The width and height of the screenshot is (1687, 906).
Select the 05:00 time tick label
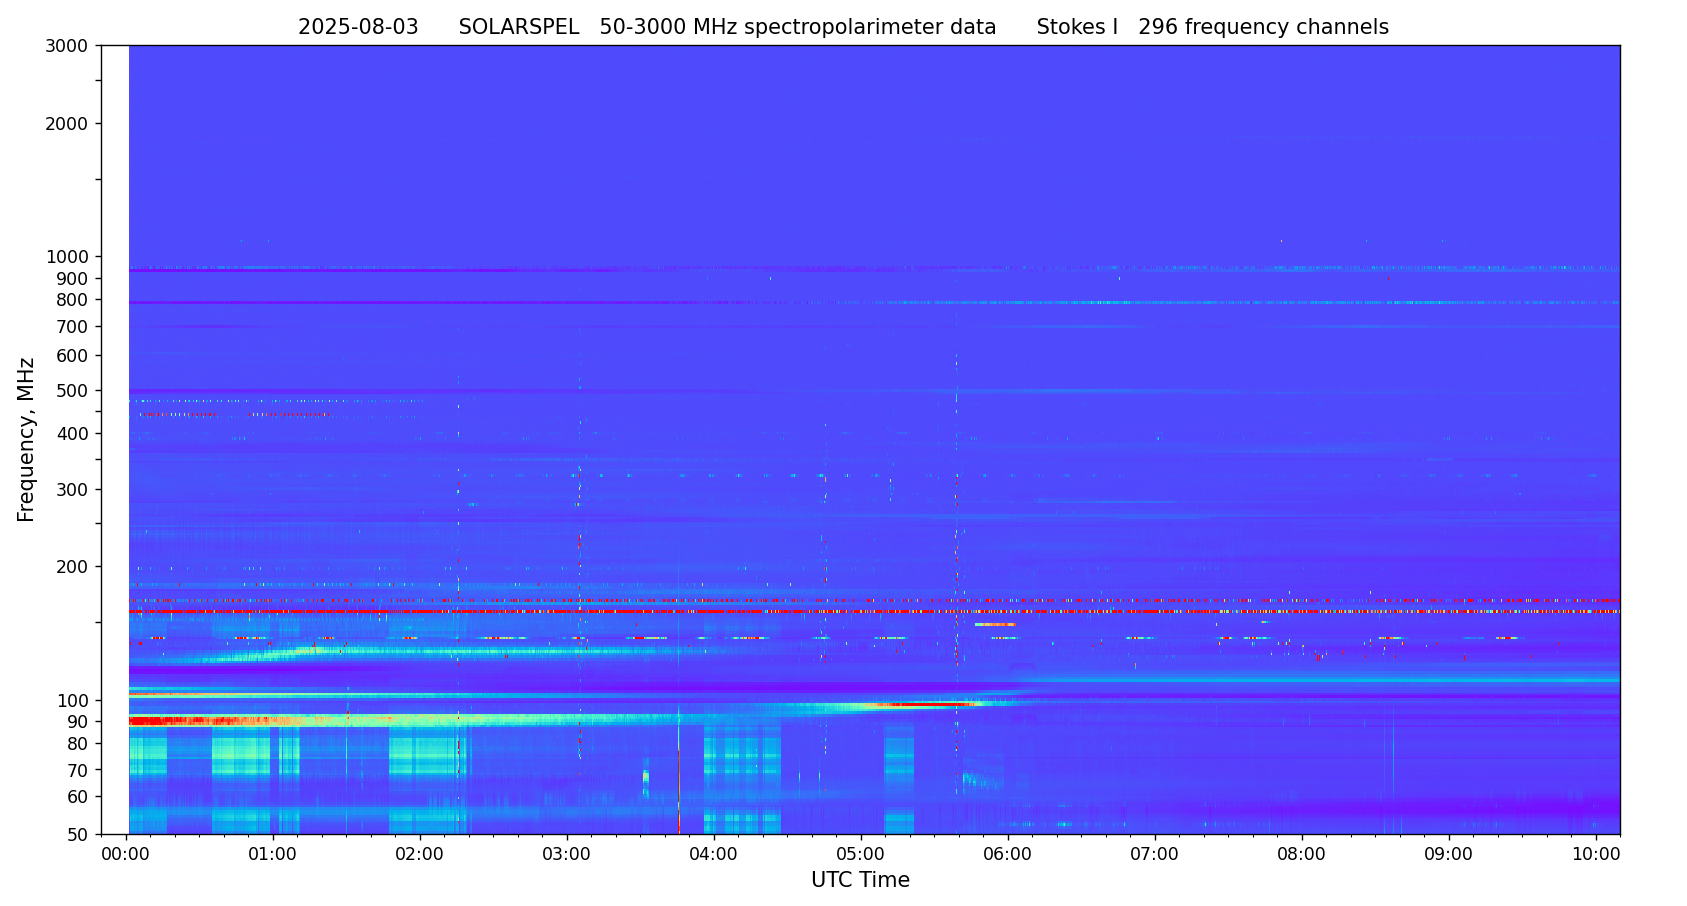[x=861, y=855]
